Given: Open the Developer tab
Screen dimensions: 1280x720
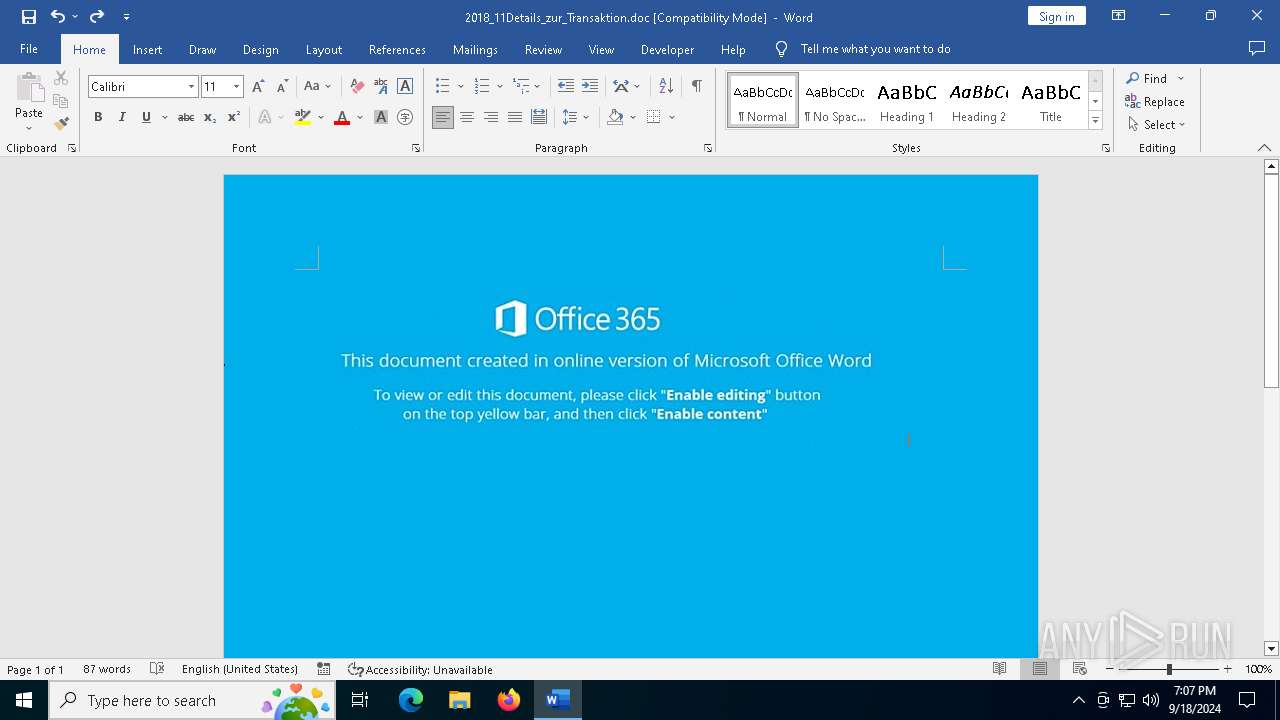Looking at the screenshot, I should coord(667,49).
